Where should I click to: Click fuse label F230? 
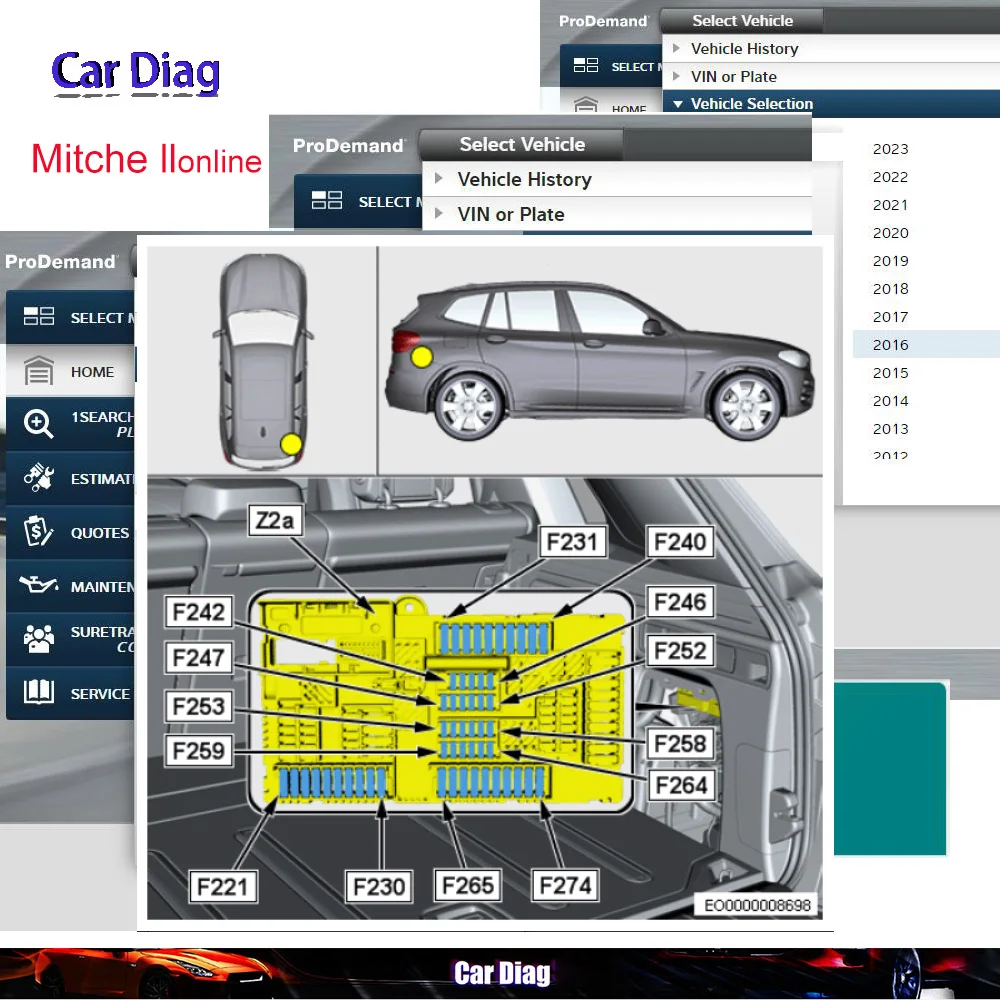[x=379, y=886]
